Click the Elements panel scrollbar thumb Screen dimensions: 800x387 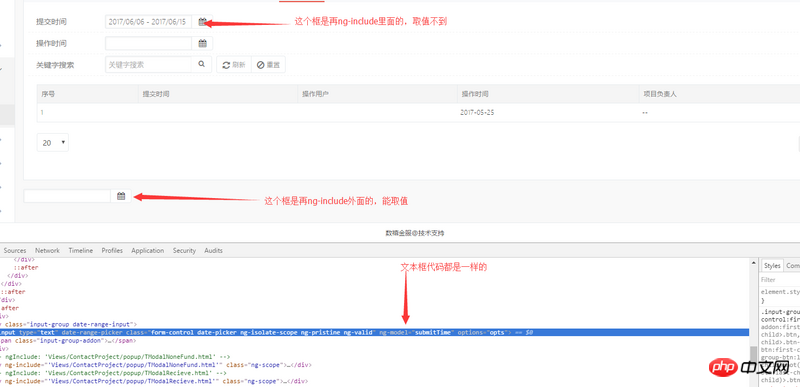tap(753, 353)
